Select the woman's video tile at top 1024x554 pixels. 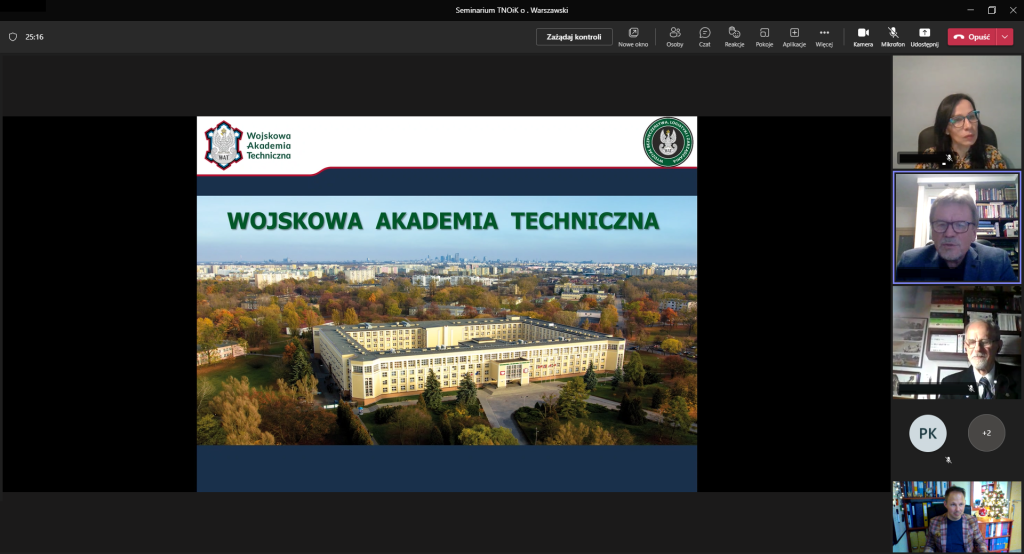[956, 112]
